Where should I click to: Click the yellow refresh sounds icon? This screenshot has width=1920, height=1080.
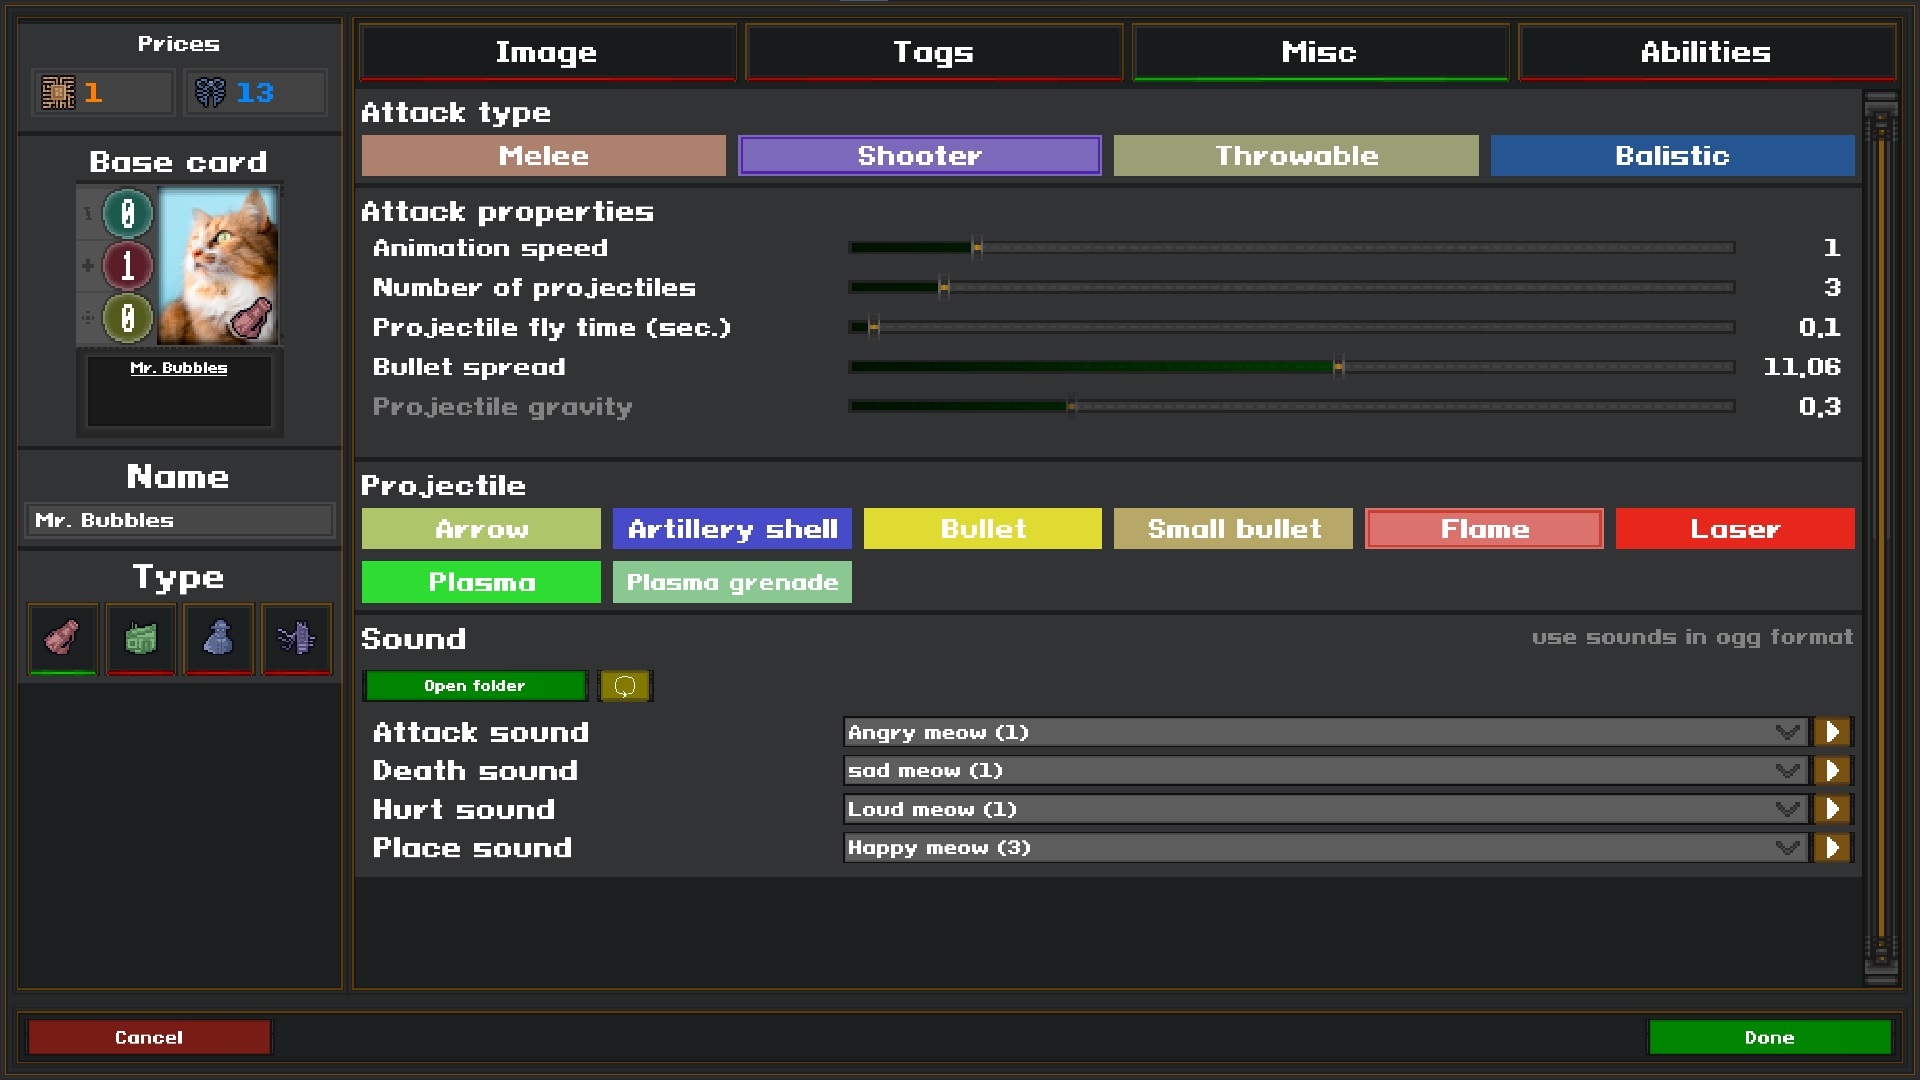tap(625, 686)
